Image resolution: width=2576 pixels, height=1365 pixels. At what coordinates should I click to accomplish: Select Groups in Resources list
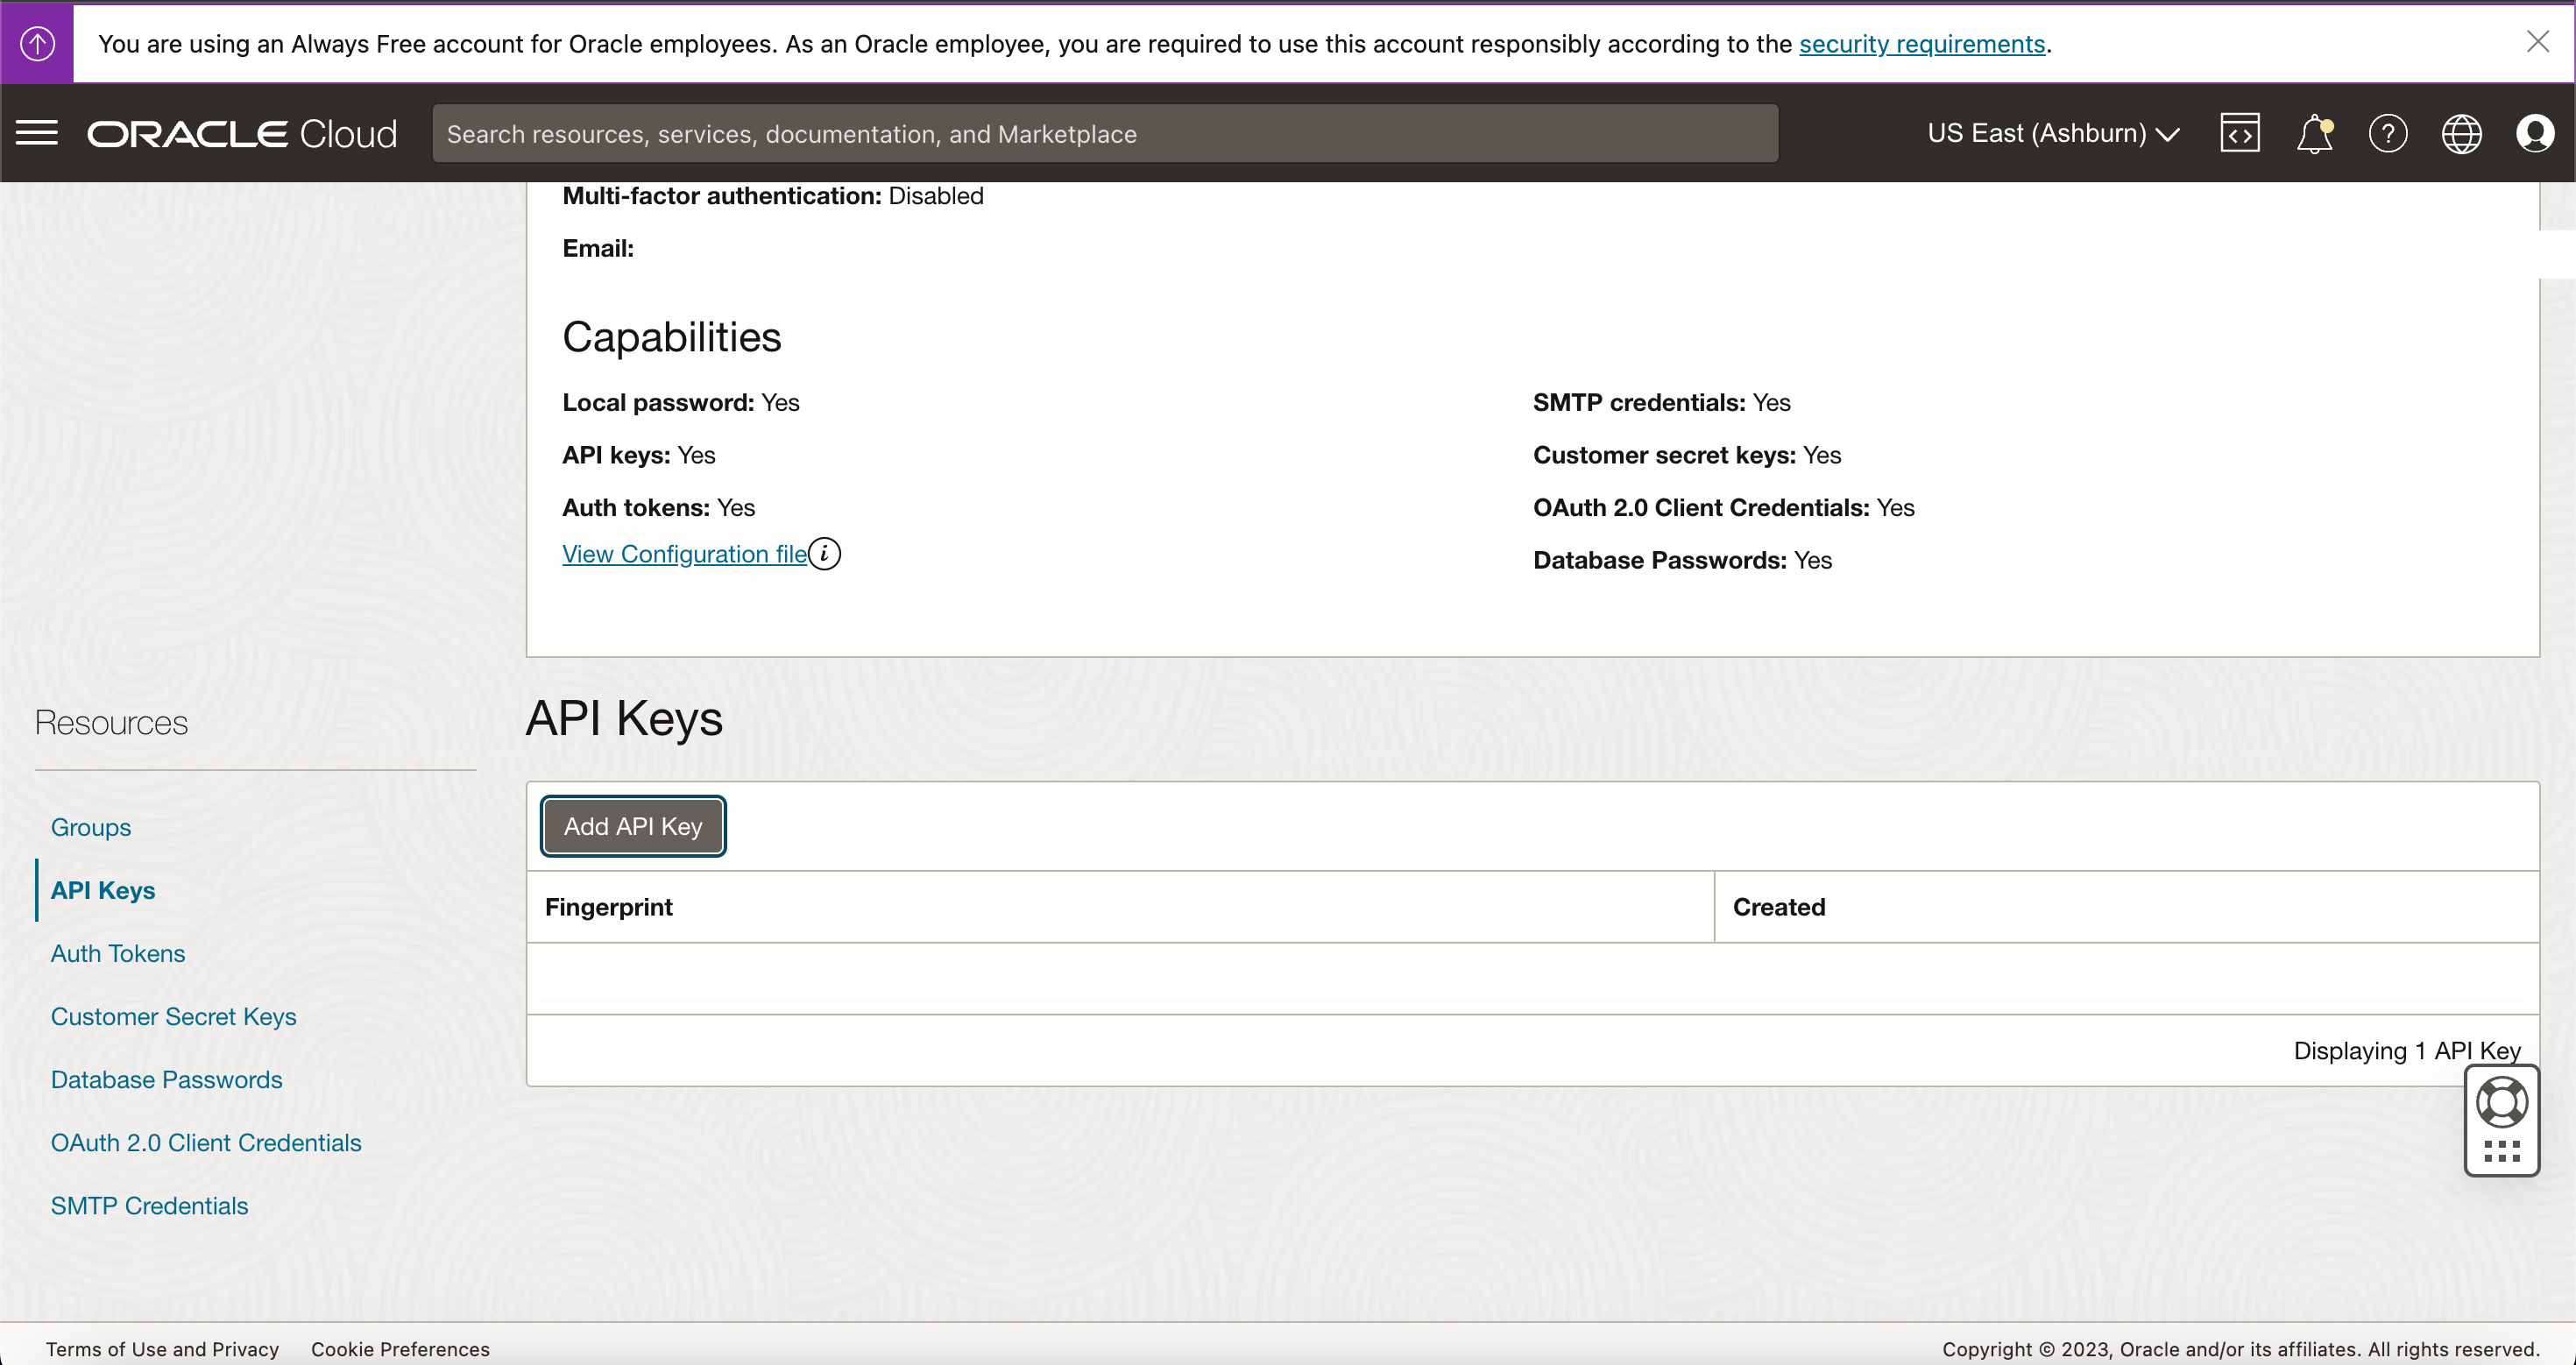91,827
